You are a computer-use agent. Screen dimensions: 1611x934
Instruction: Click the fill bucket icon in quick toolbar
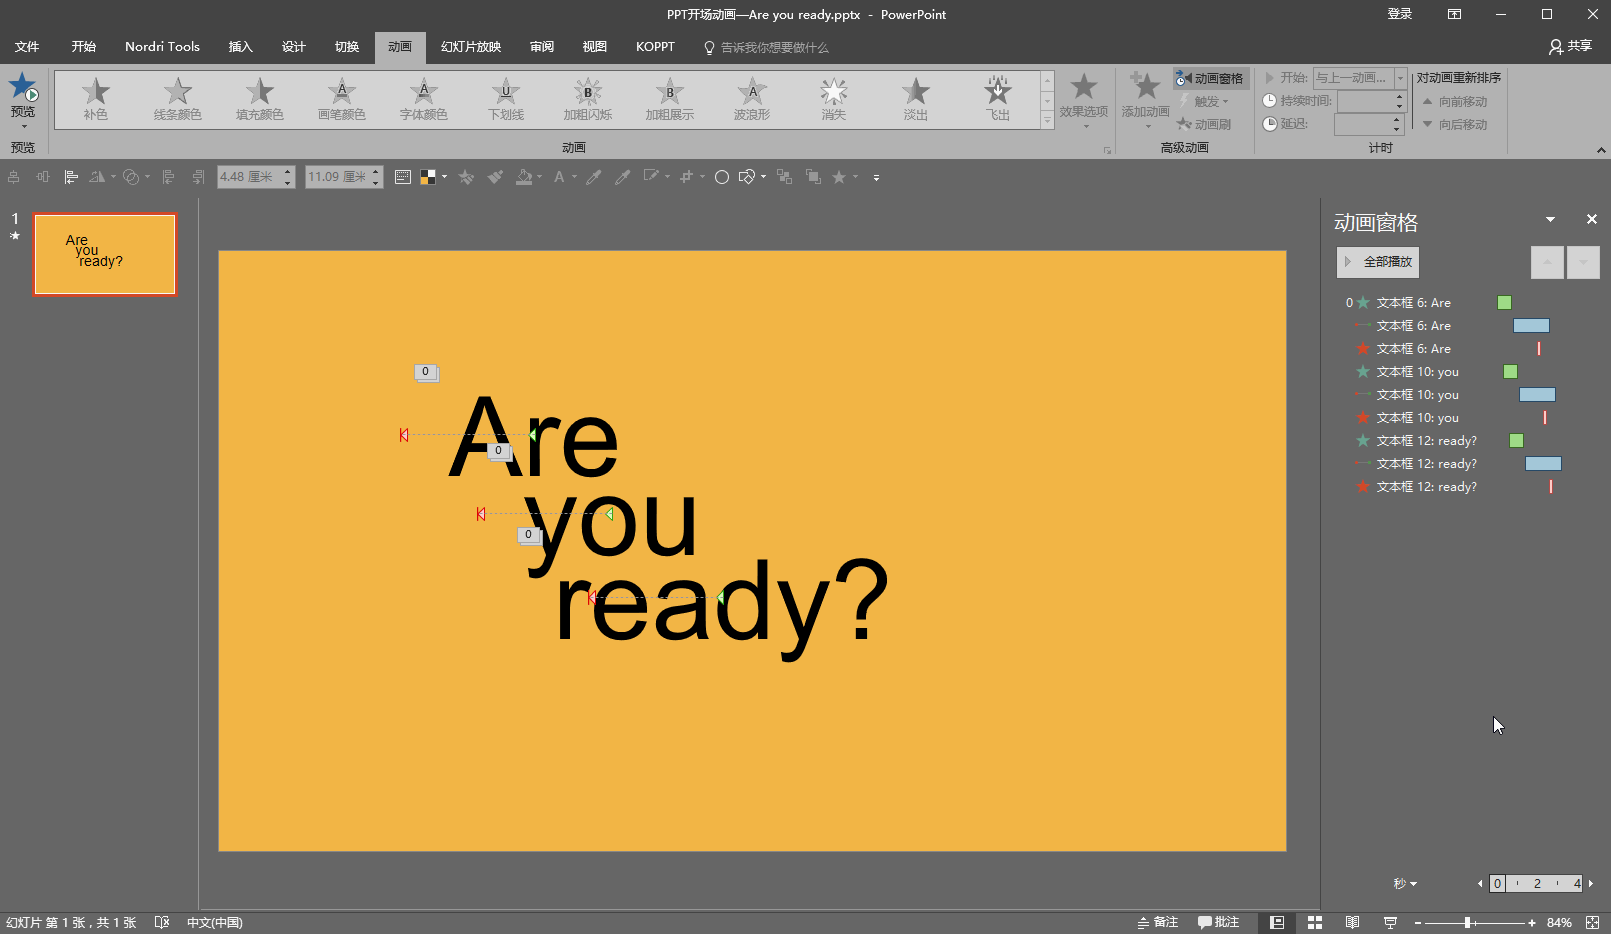523,177
